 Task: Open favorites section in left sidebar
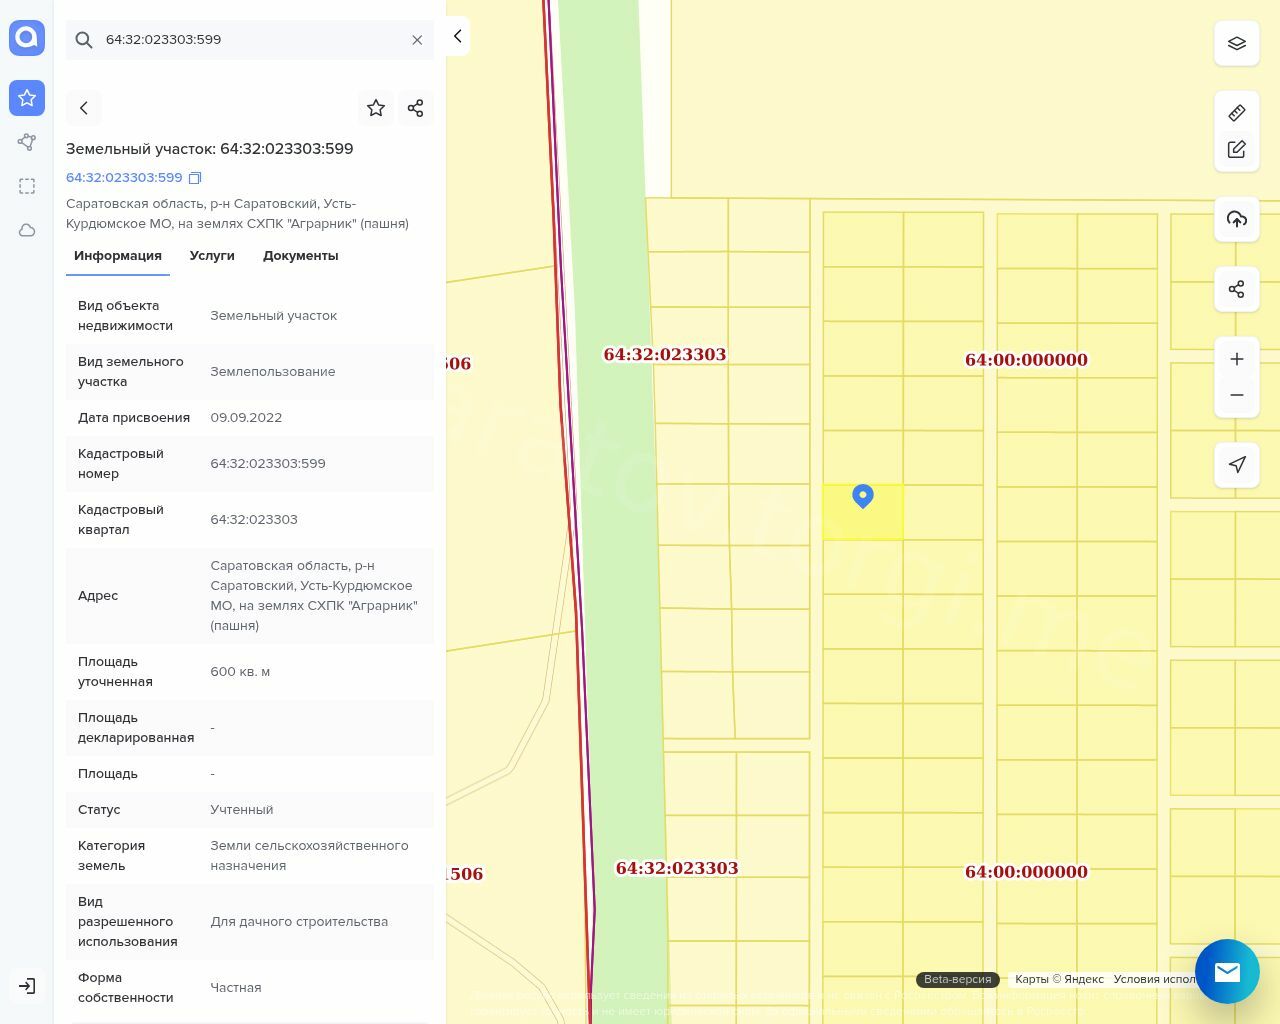(x=27, y=98)
